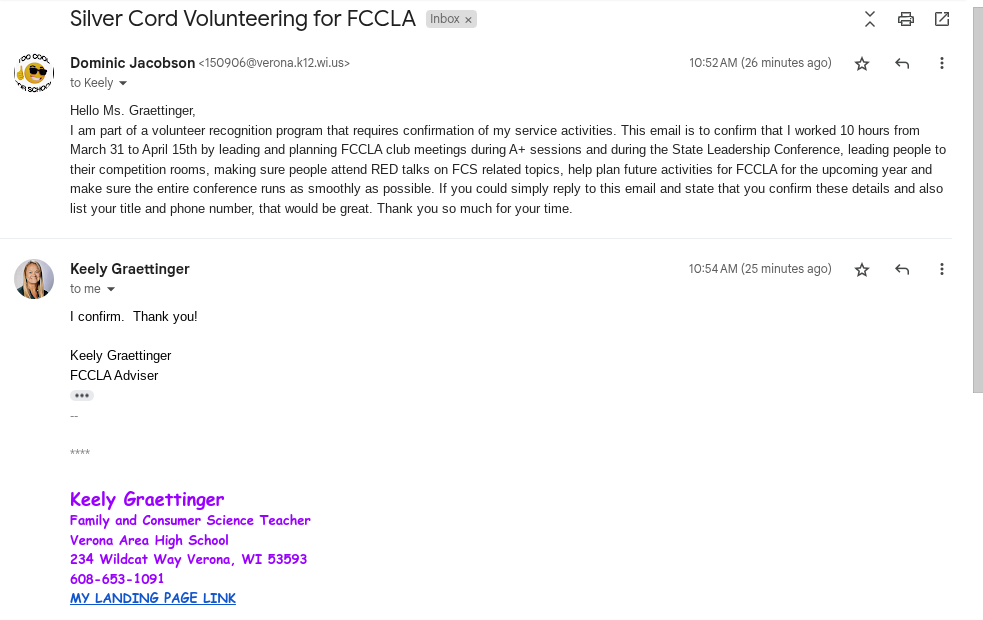Click sender name Dominic Jacobson

(132, 63)
